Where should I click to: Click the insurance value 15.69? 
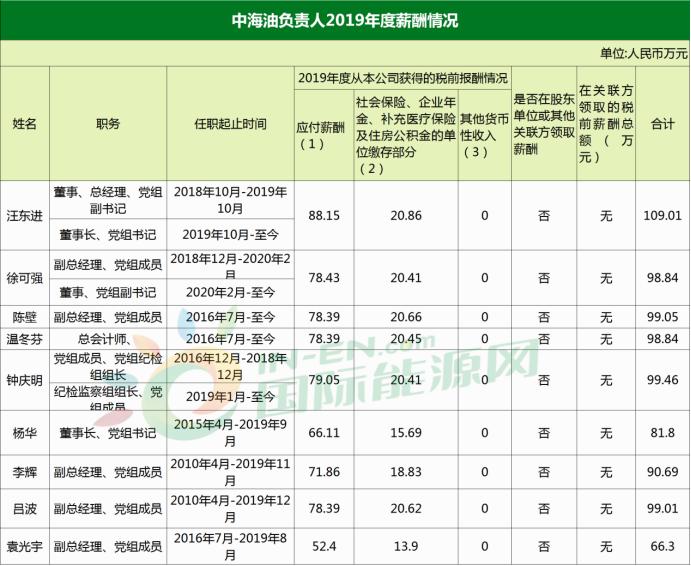pos(406,433)
